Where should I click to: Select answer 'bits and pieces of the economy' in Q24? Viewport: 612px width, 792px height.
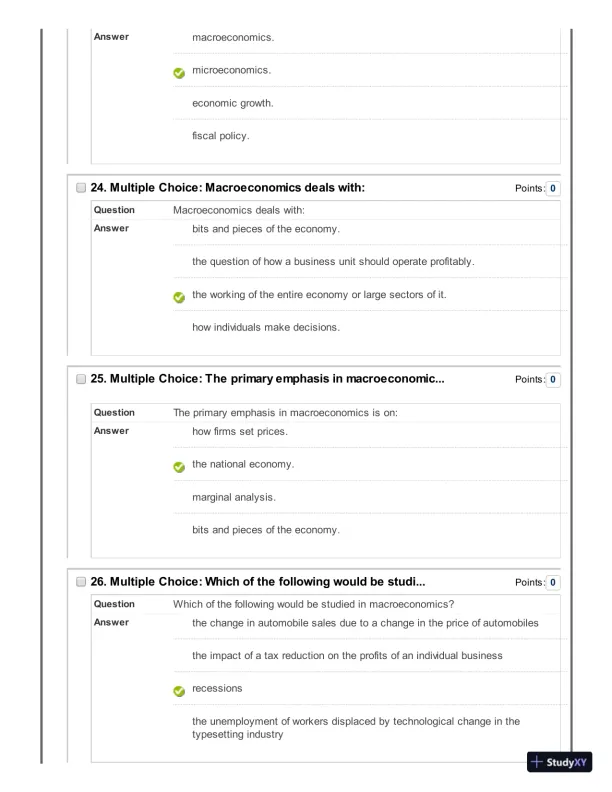[265, 229]
